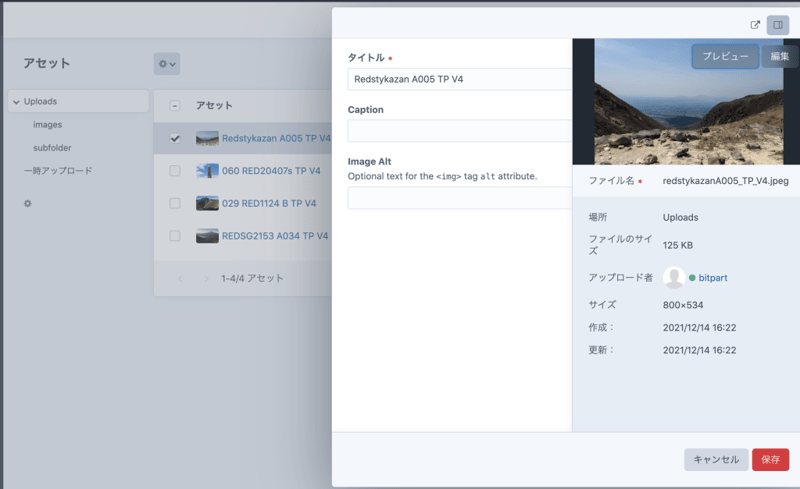Viewport: 800px width, 489px height.
Task: Collapse the Uploads folder tree
Action: click(x=16, y=102)
